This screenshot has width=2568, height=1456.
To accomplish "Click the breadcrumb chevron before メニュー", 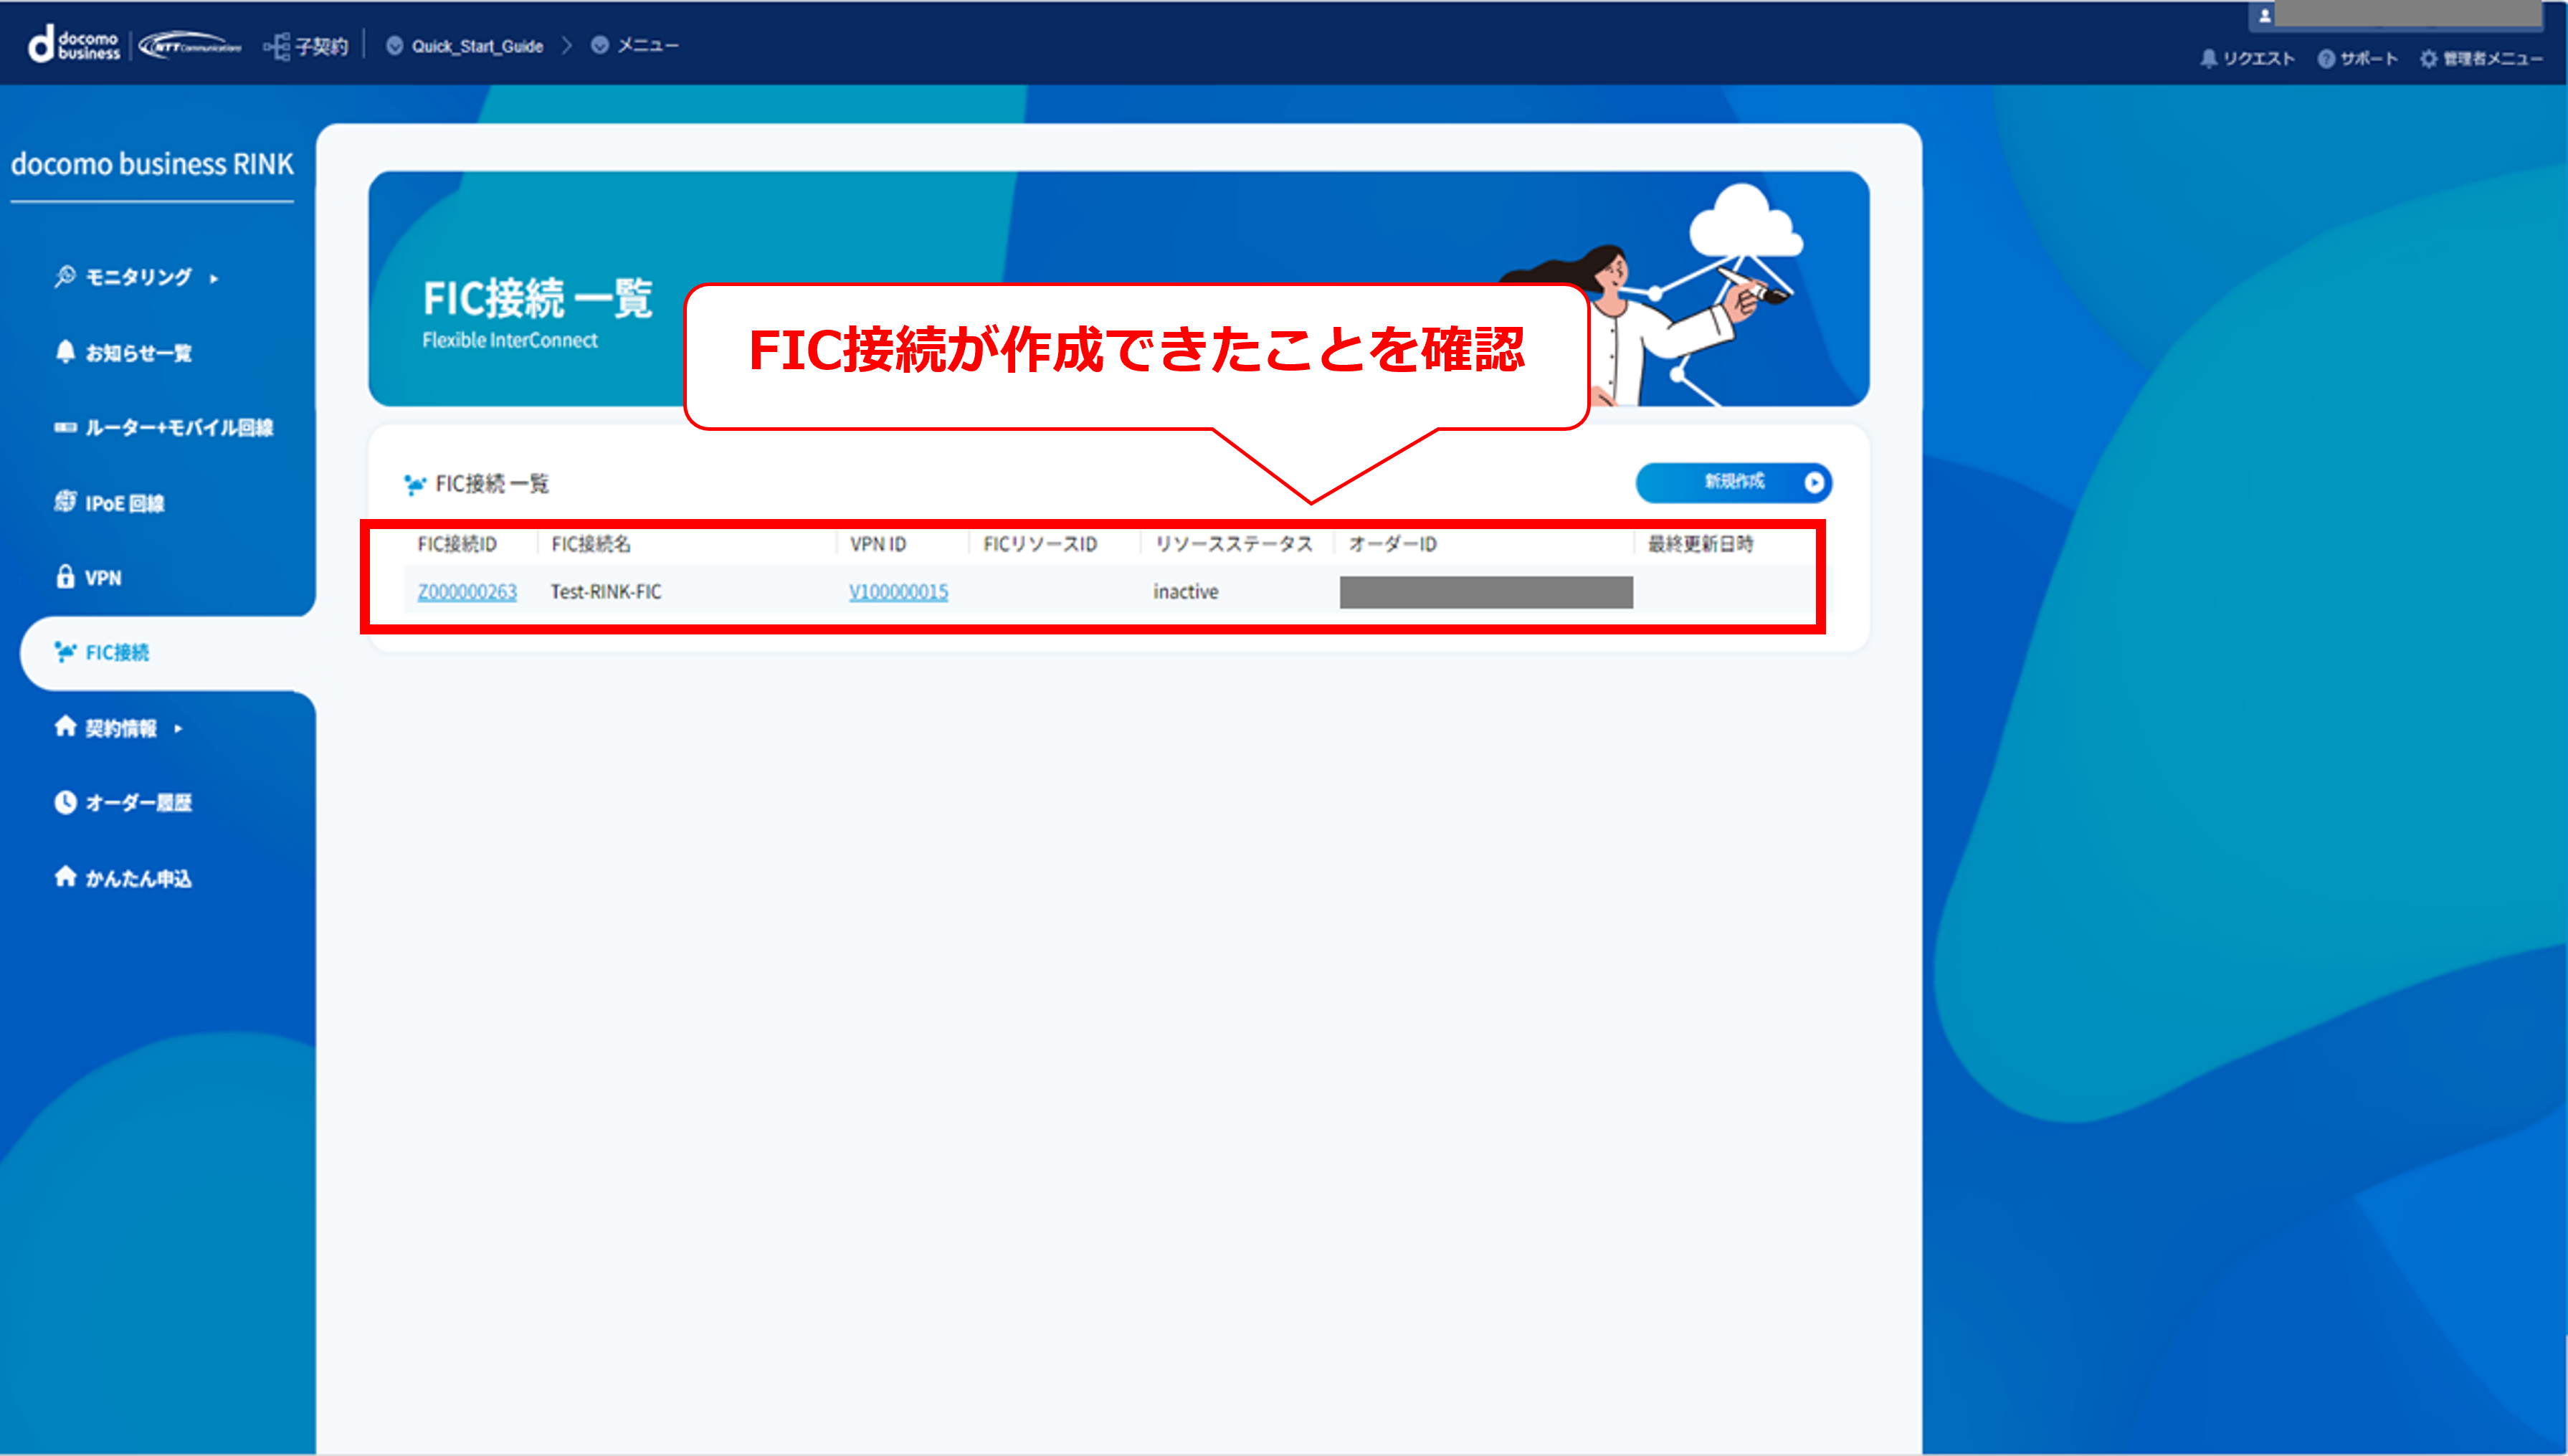I will [x=567, y=46].
